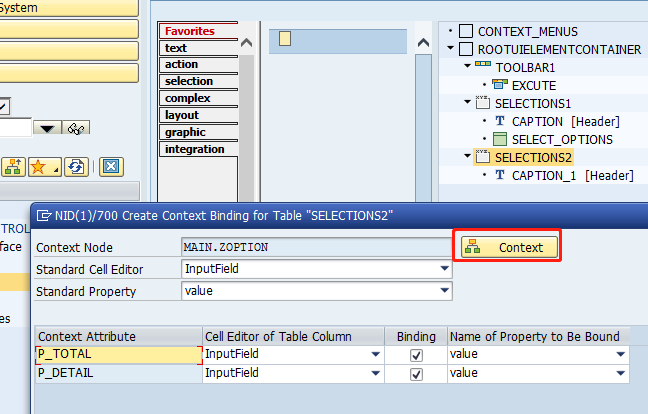This screenshot has width=648, height=414.
Task: Open the Standard Property dropdown
Action: (x=445, y=290)
